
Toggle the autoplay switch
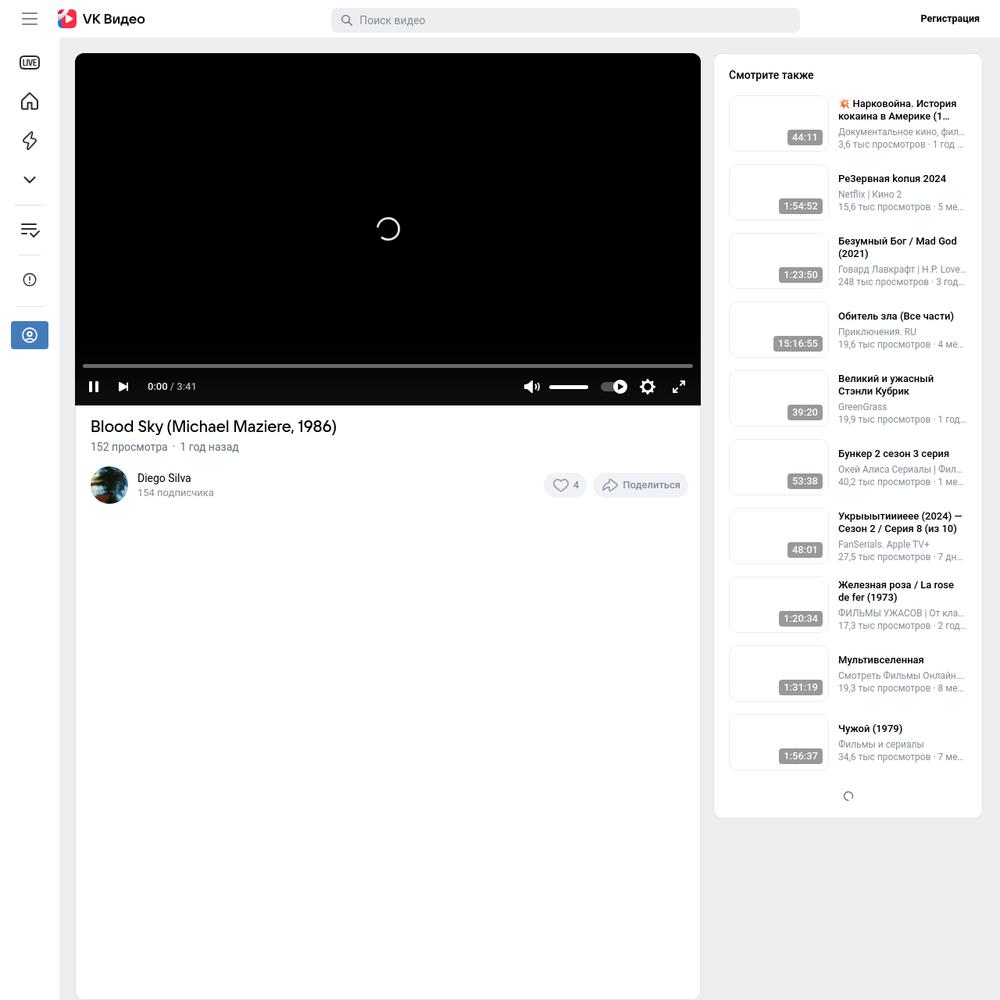tap(614, 386)
